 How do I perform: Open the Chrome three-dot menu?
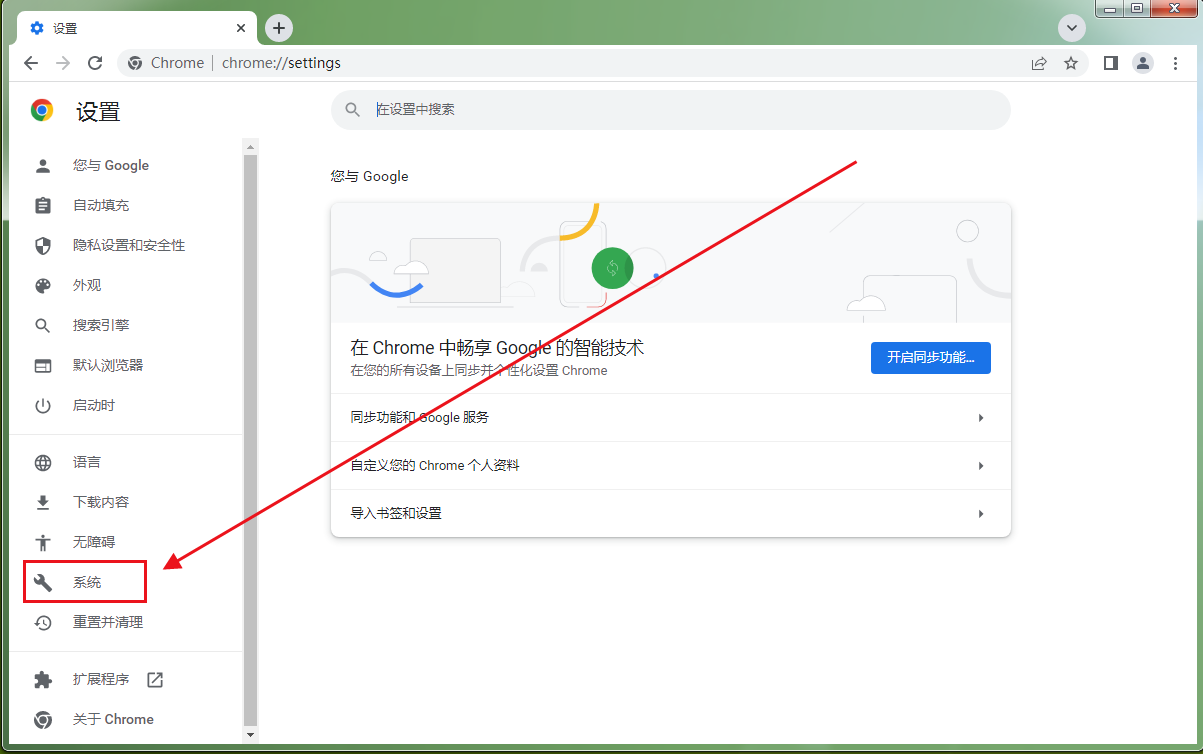click(1175, 63)
